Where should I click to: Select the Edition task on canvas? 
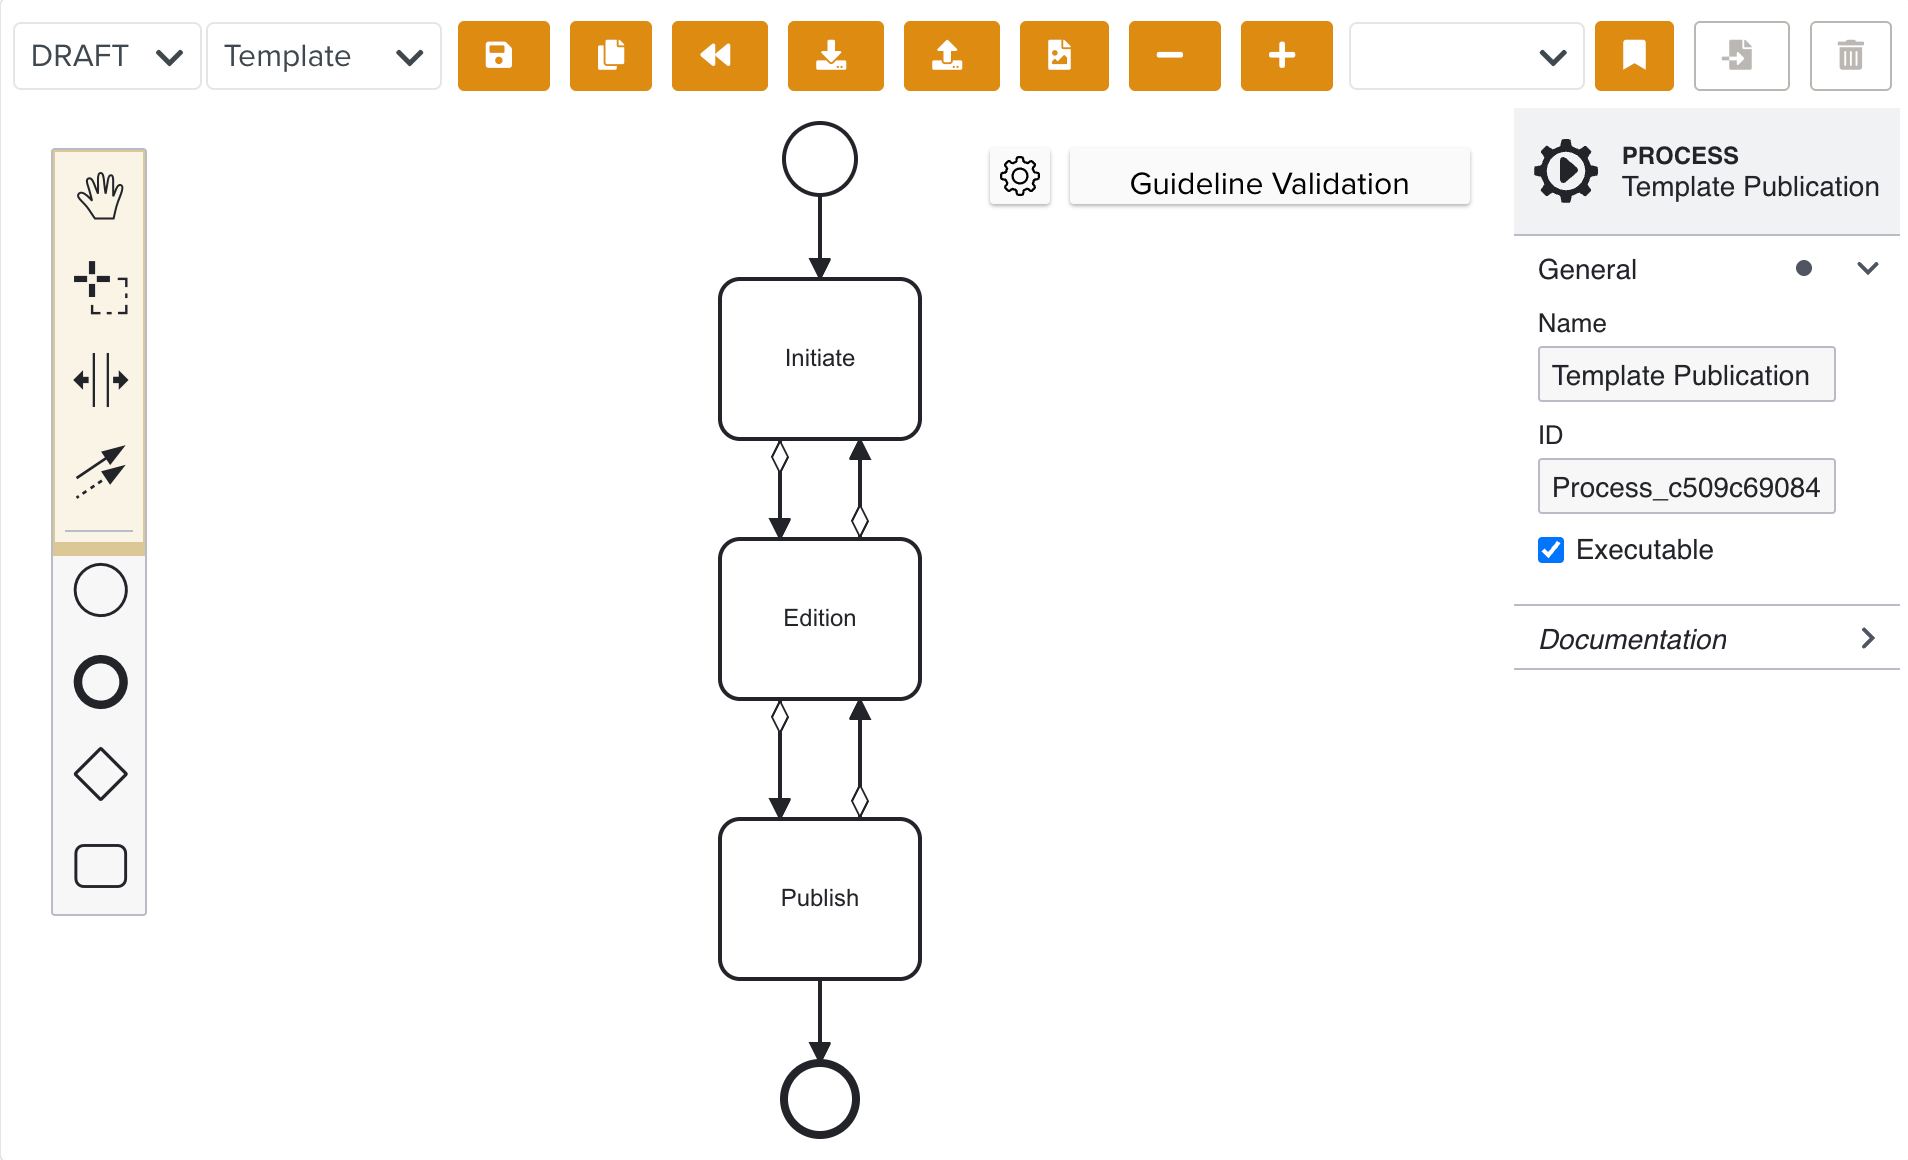coord(819,618)
